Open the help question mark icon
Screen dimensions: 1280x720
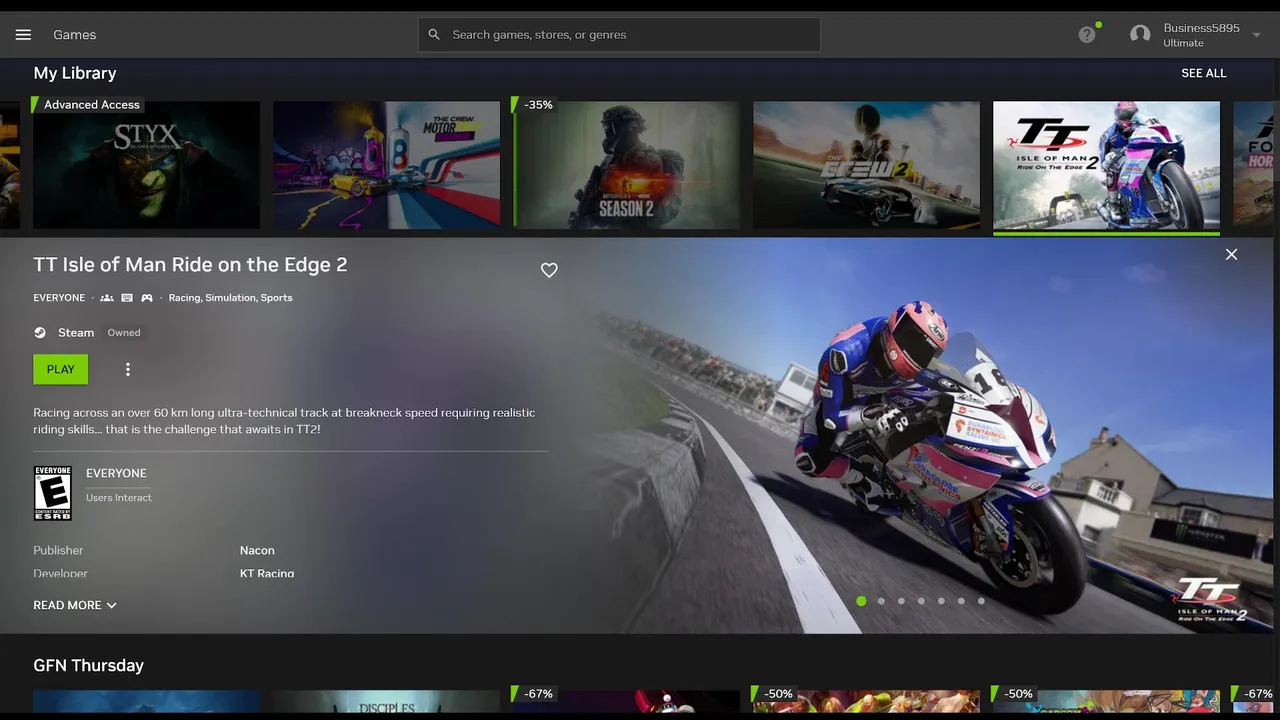1087,35
